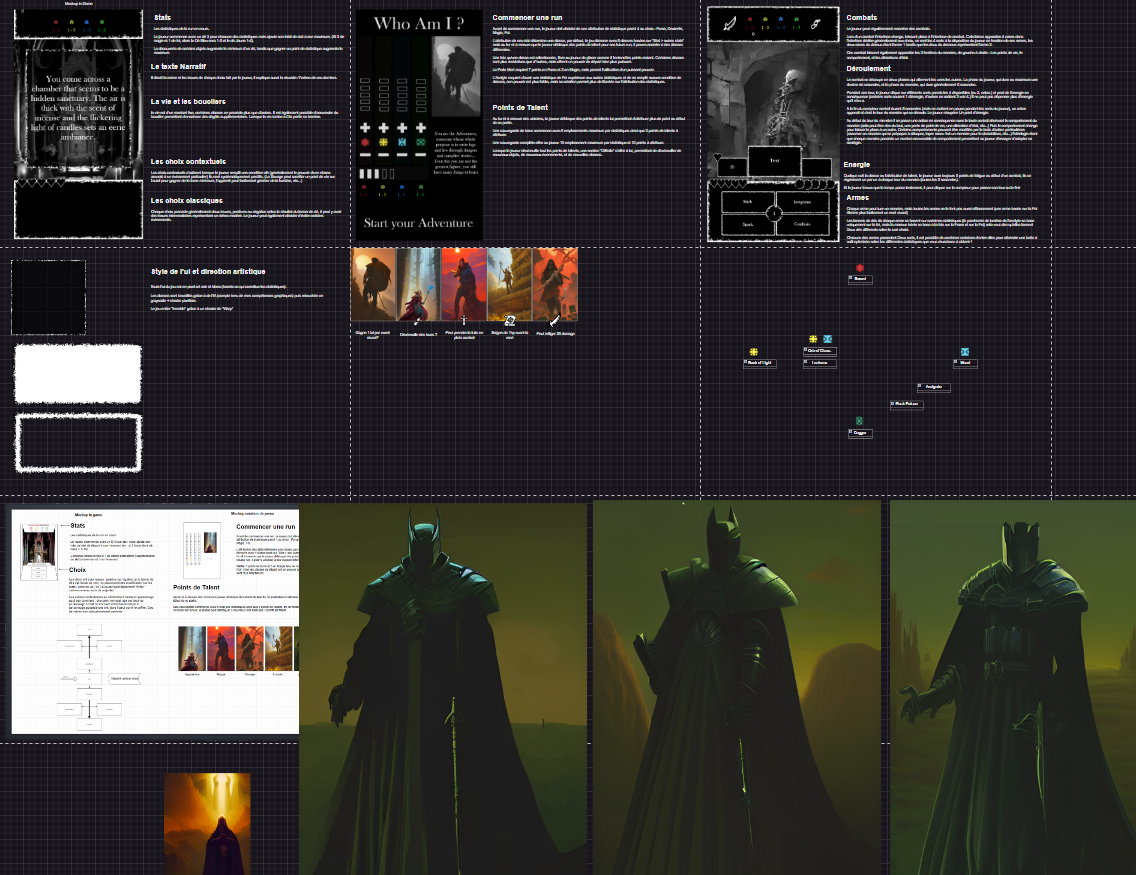Toggle the small checkbox on the Dagger node
The width and height of the screenshot is (1136, 875).
(851, 432)
